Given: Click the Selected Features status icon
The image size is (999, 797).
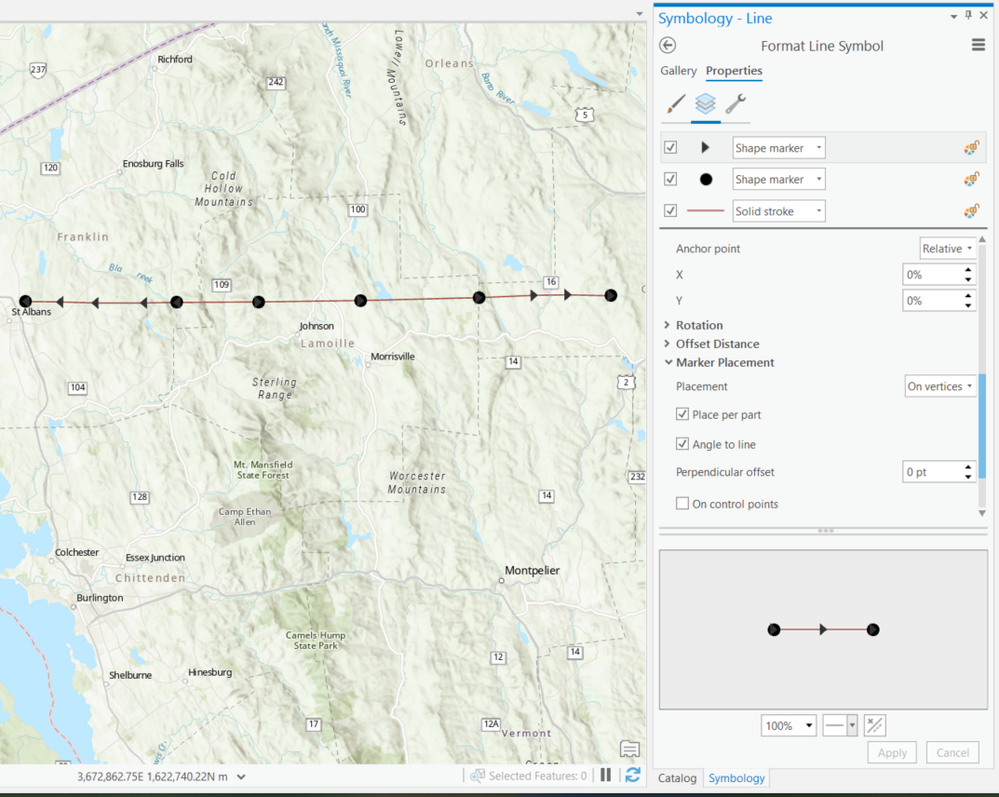Looking at the screenshot, I should click(x=477, y=776).
